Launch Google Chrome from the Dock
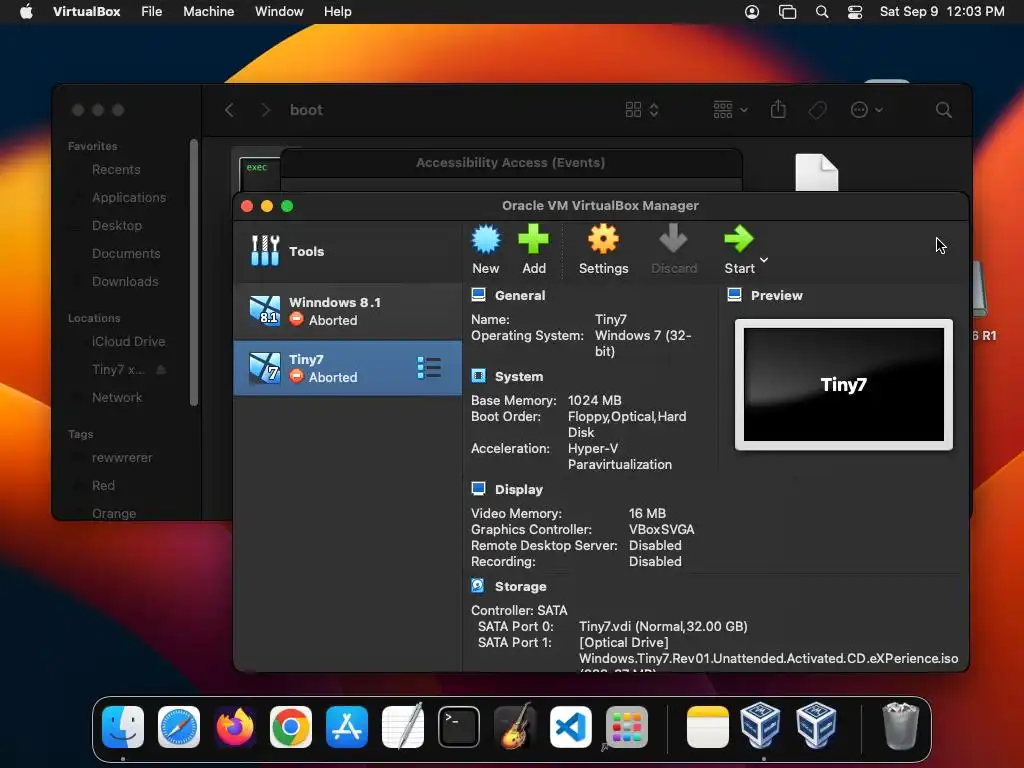Image resolution: width=1024 pixels, height=768 pixels. 291,727
